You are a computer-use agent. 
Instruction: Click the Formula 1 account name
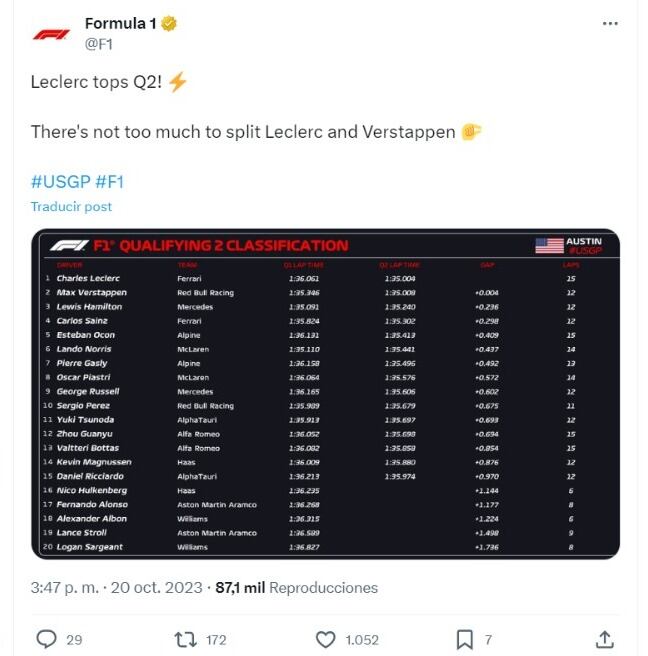121,23
